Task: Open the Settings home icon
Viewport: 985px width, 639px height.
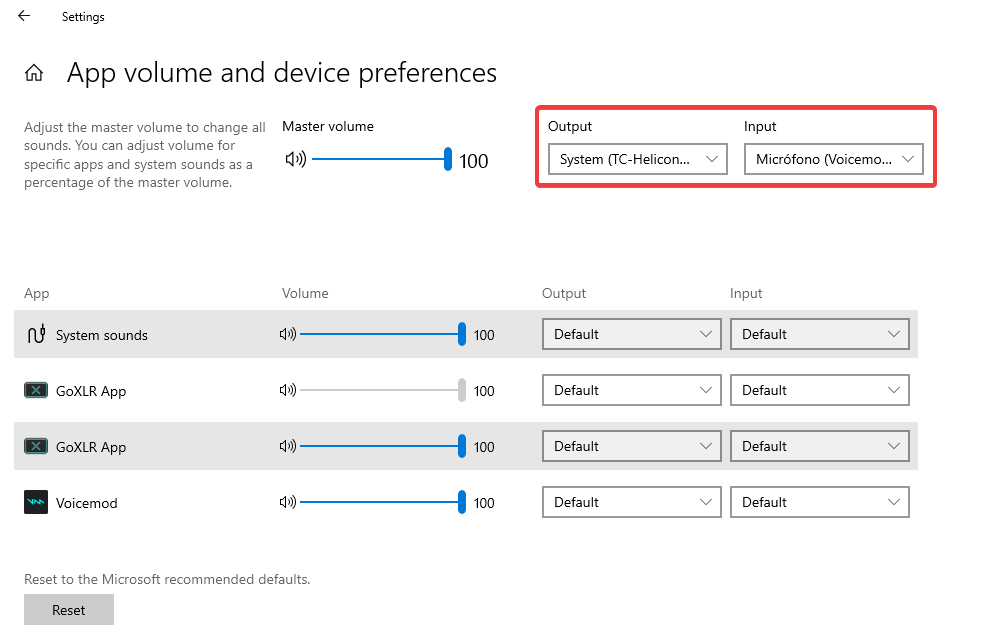Action: coord(34,73)
